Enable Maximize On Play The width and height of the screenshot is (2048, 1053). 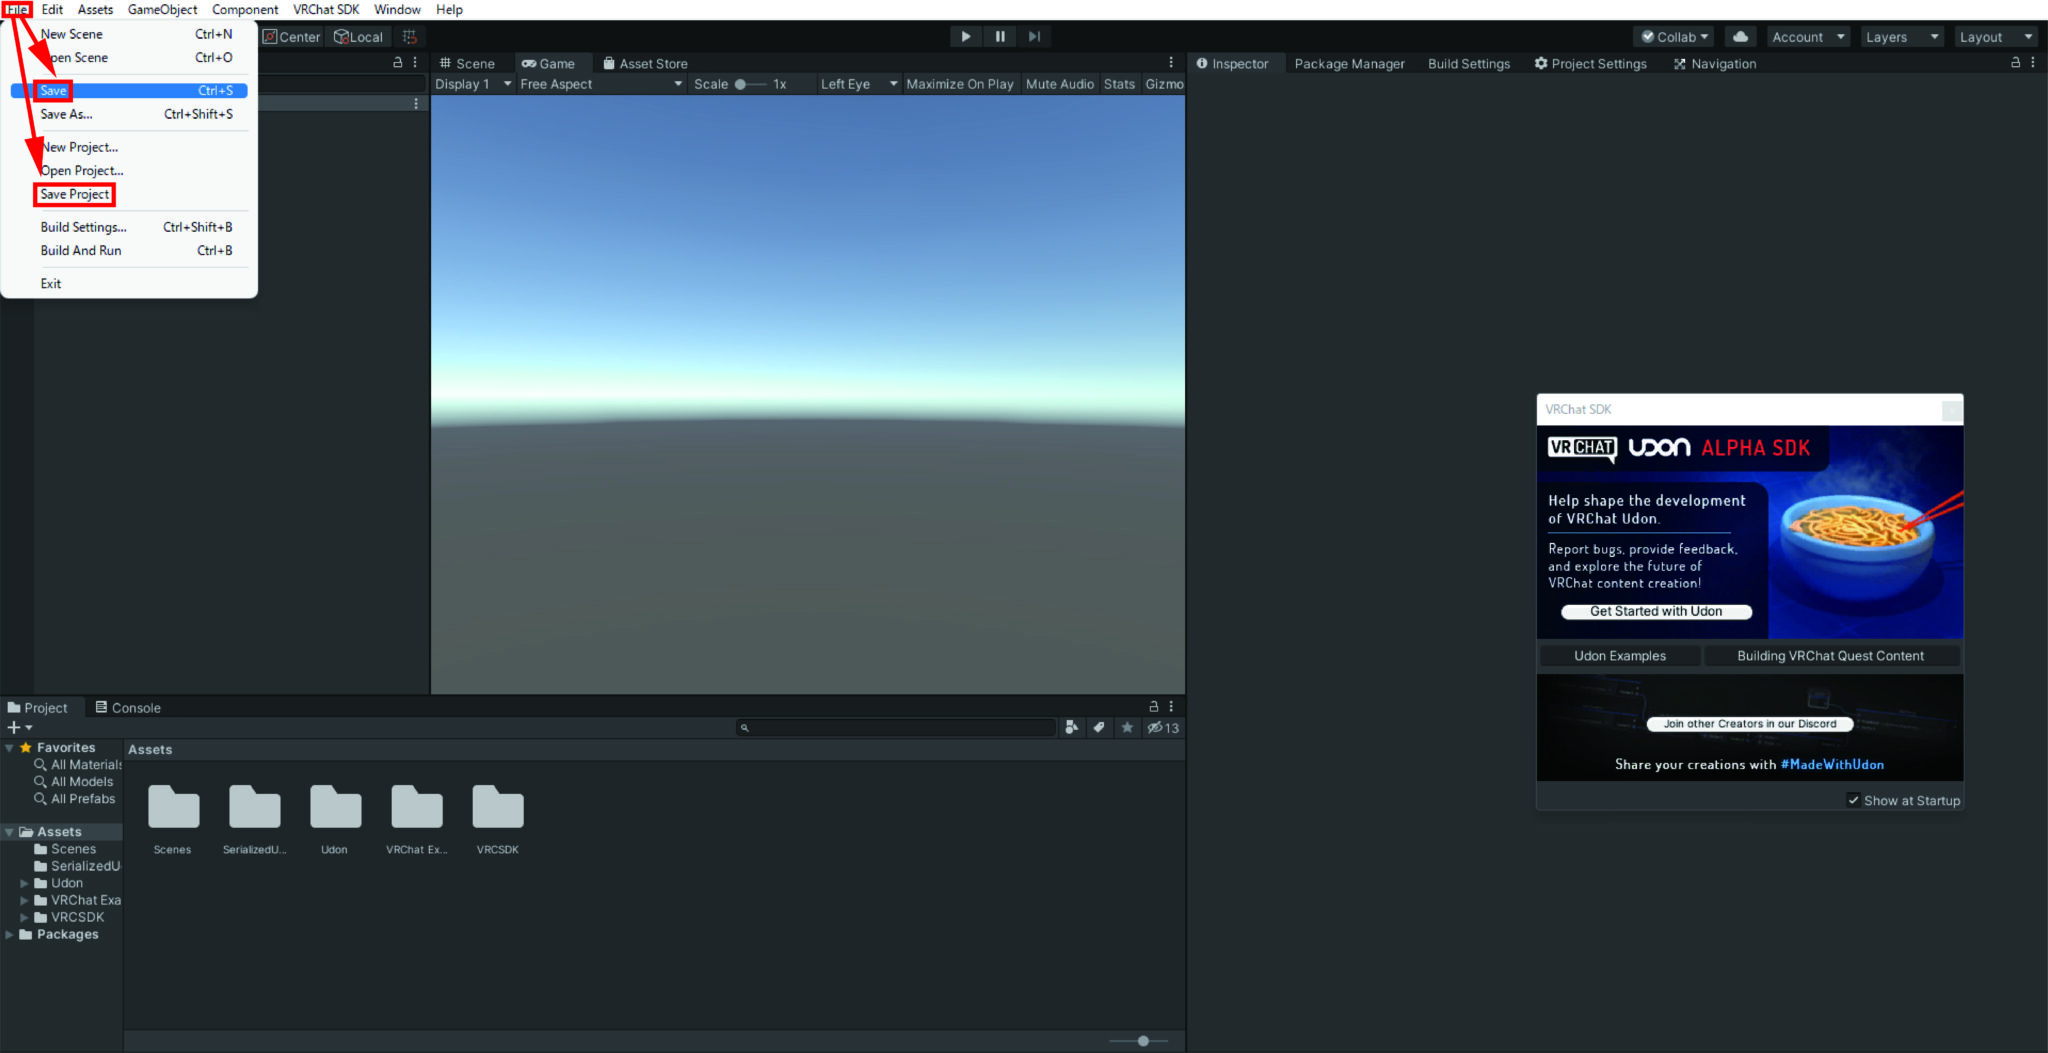(x=959, y=84)
